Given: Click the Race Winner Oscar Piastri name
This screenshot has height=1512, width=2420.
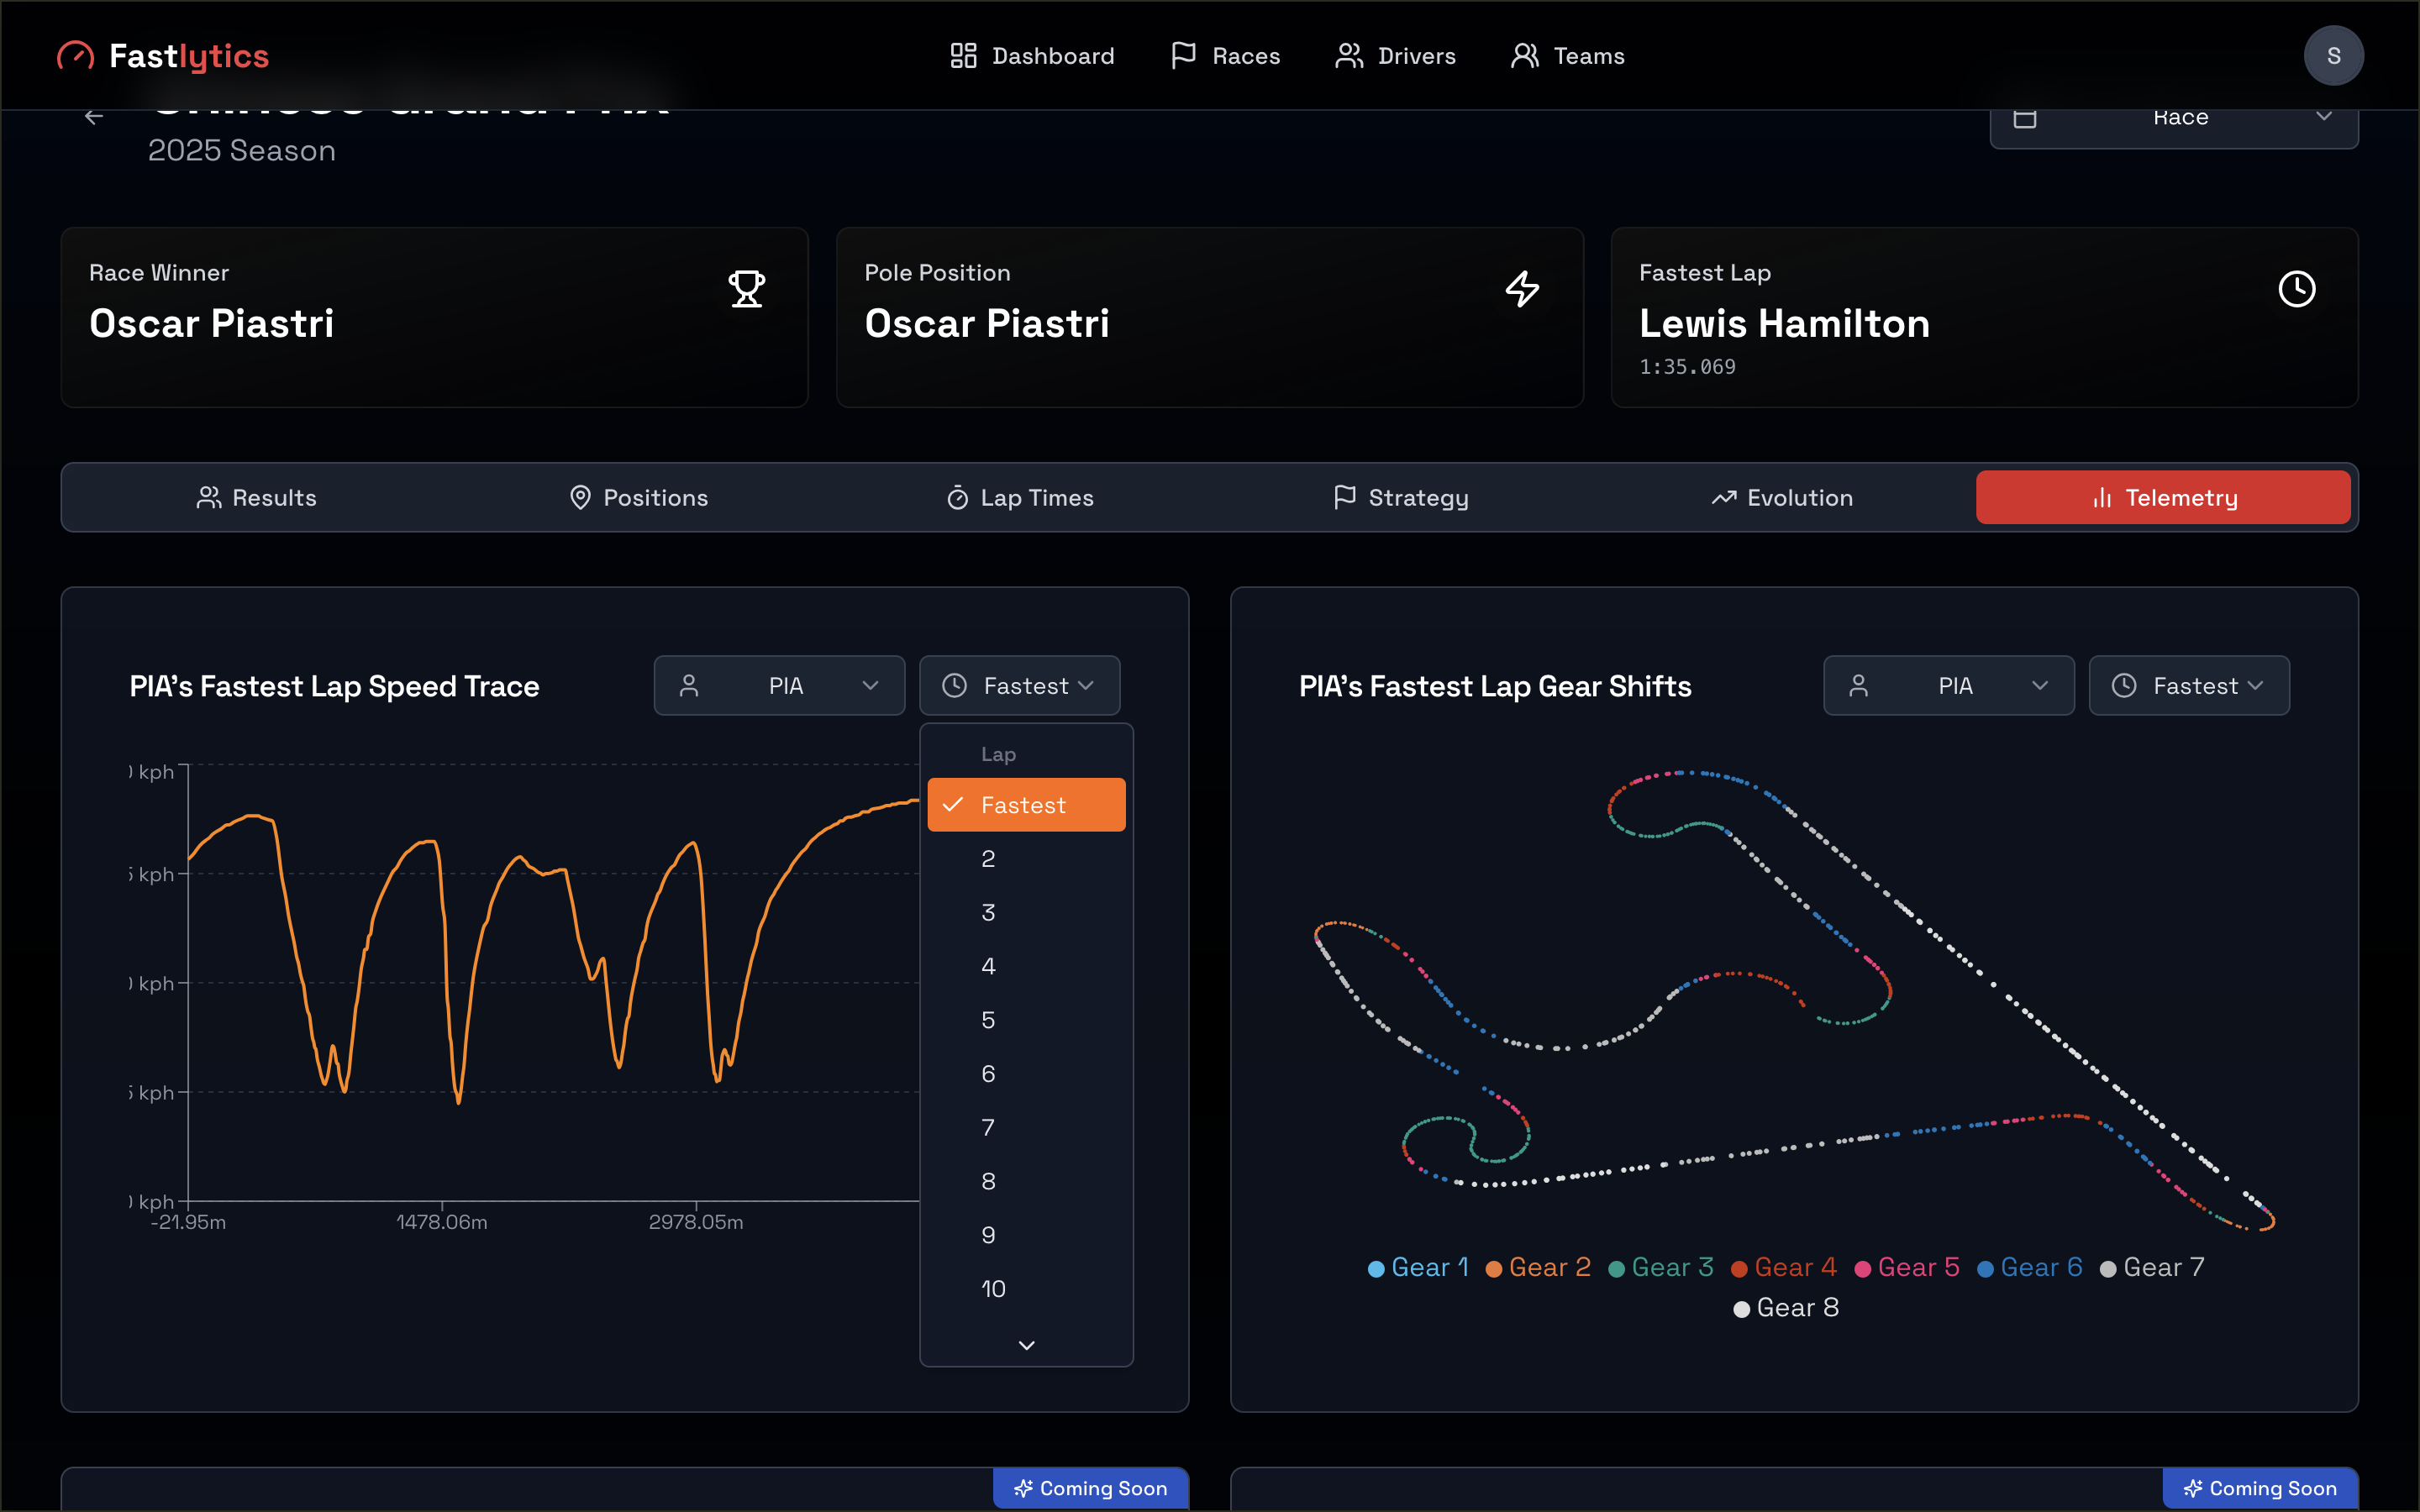Looking at the screenshot, I should click(x=211, y=323).
